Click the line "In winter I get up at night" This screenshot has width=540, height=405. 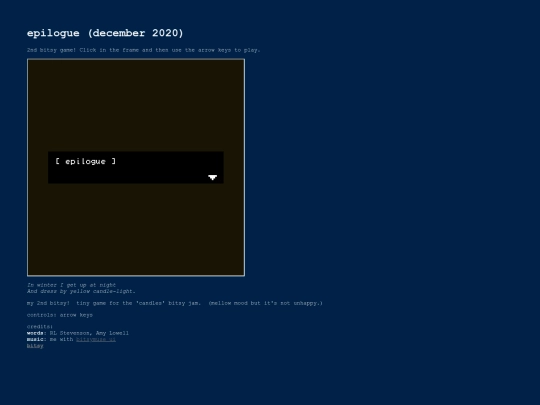tap(71, 285)
